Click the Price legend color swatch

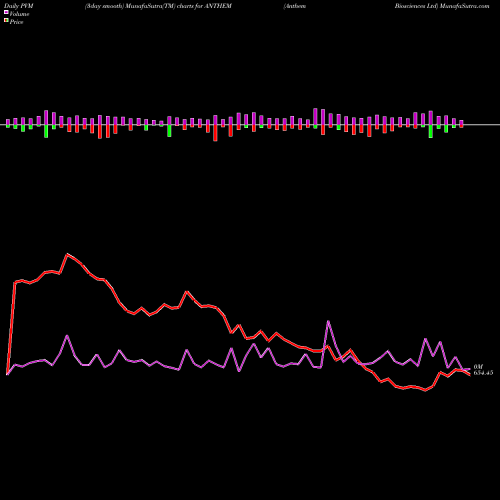pos(6,21)
